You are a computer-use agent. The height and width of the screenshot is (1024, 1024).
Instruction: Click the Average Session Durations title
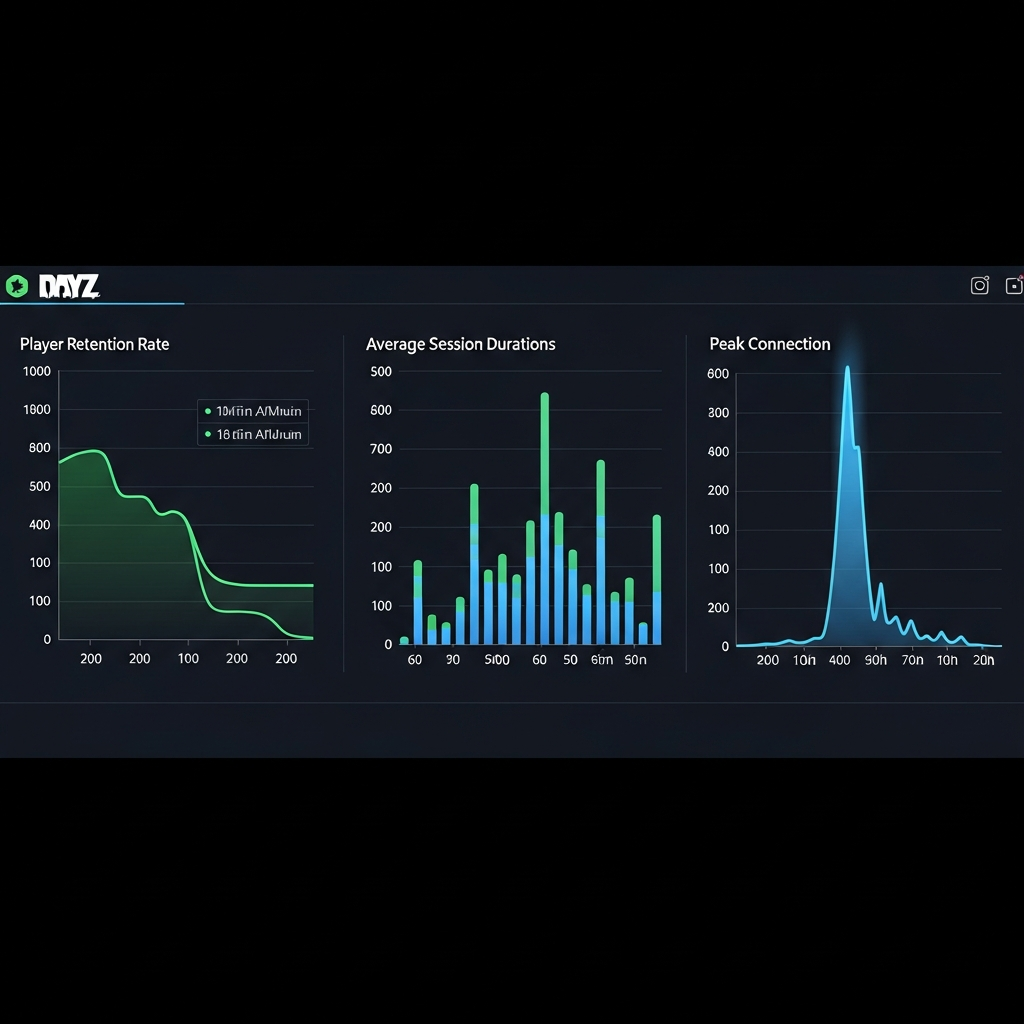460,344
